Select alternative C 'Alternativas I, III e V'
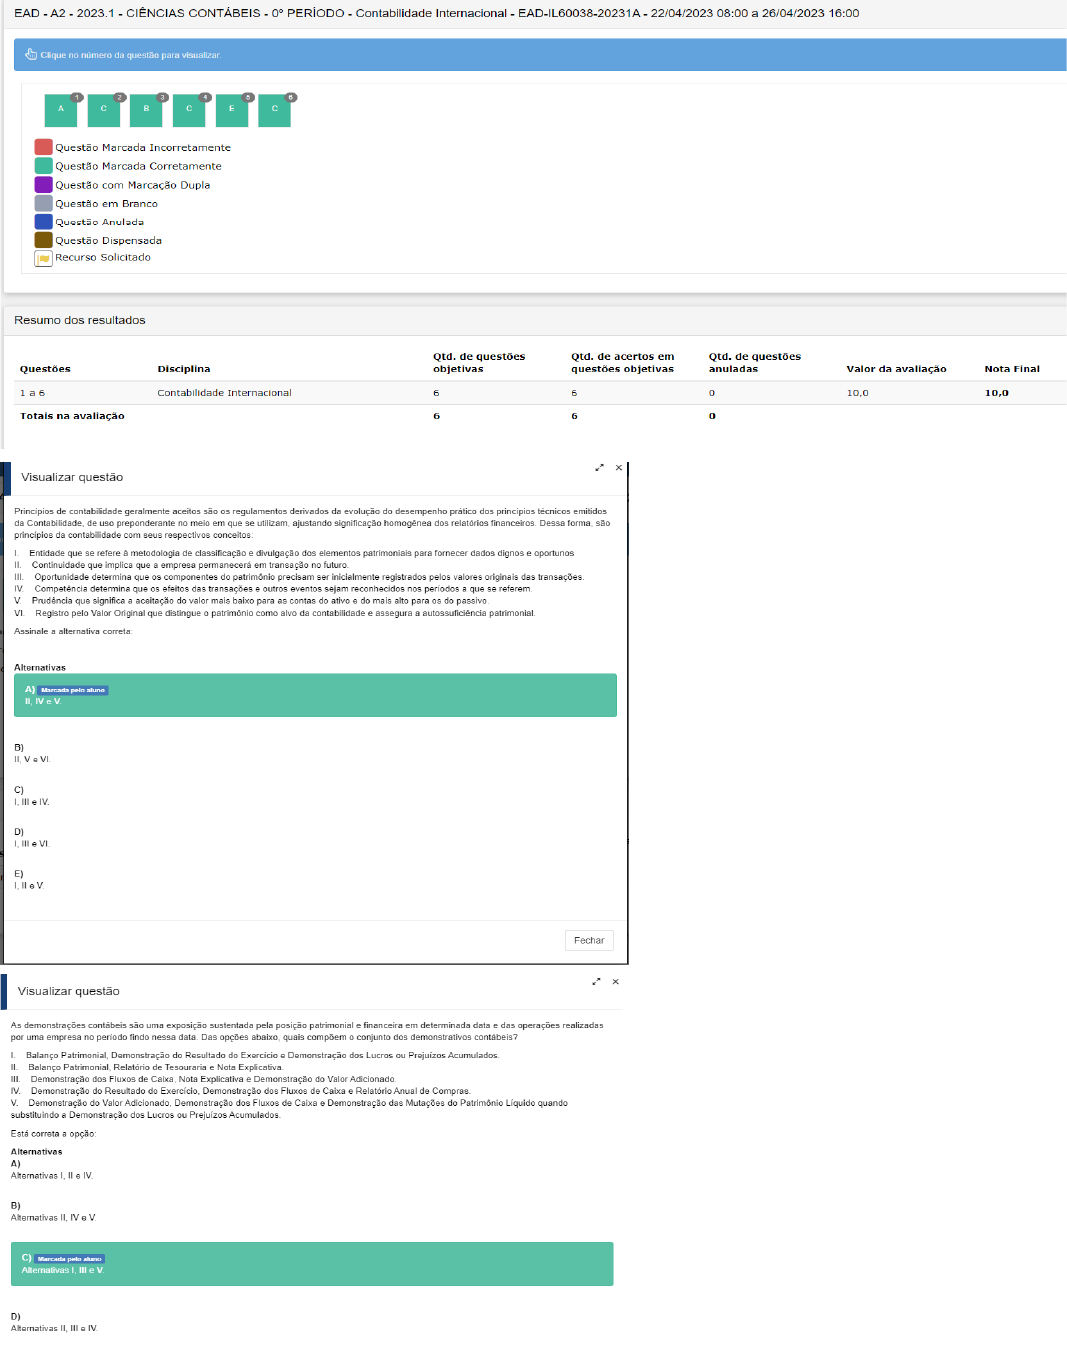 point(311,1264)
